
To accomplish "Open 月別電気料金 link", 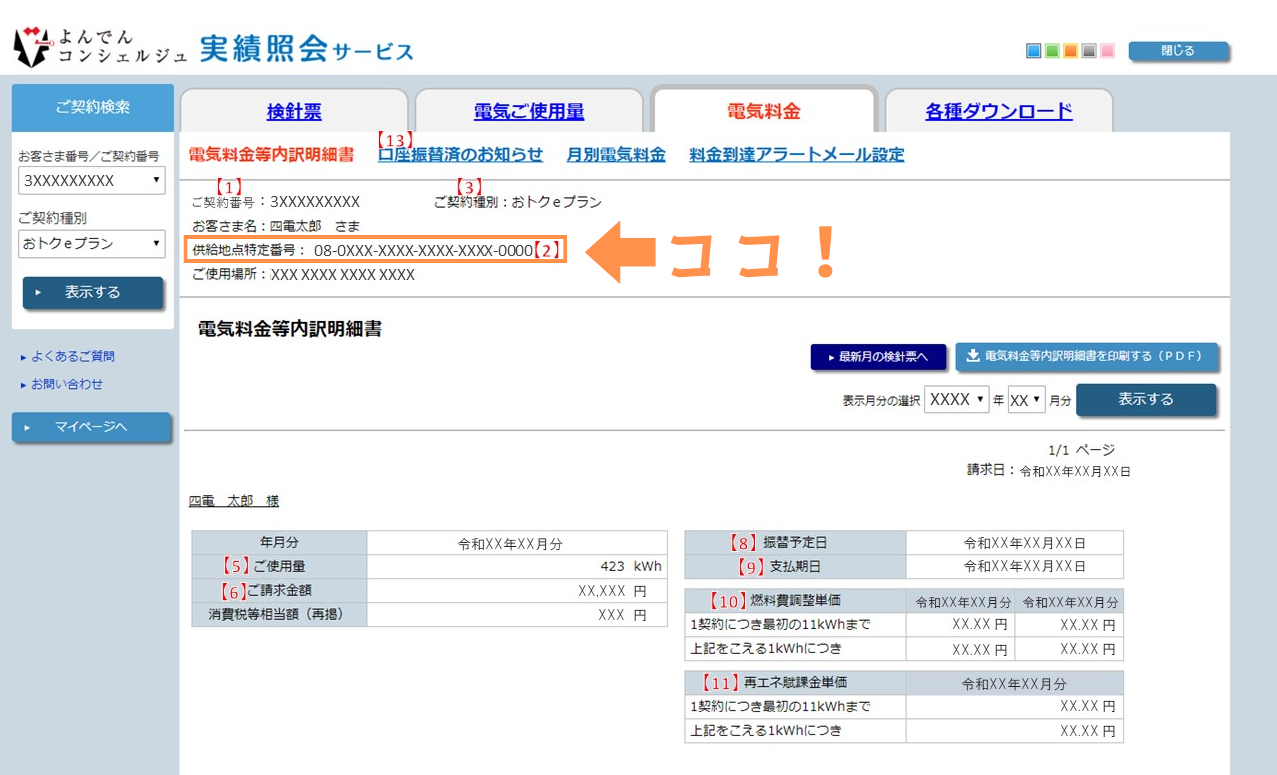I will (x=616, y=155).
